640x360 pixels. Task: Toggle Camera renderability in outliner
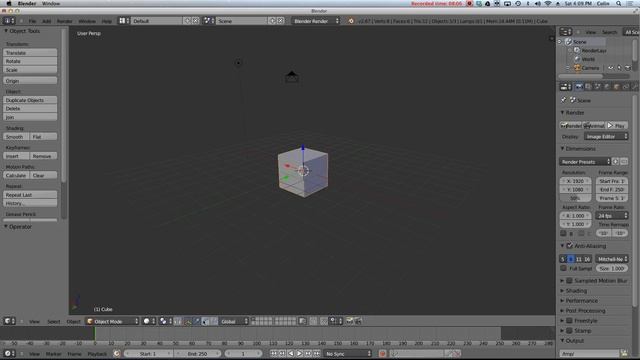tap(628, 68)
